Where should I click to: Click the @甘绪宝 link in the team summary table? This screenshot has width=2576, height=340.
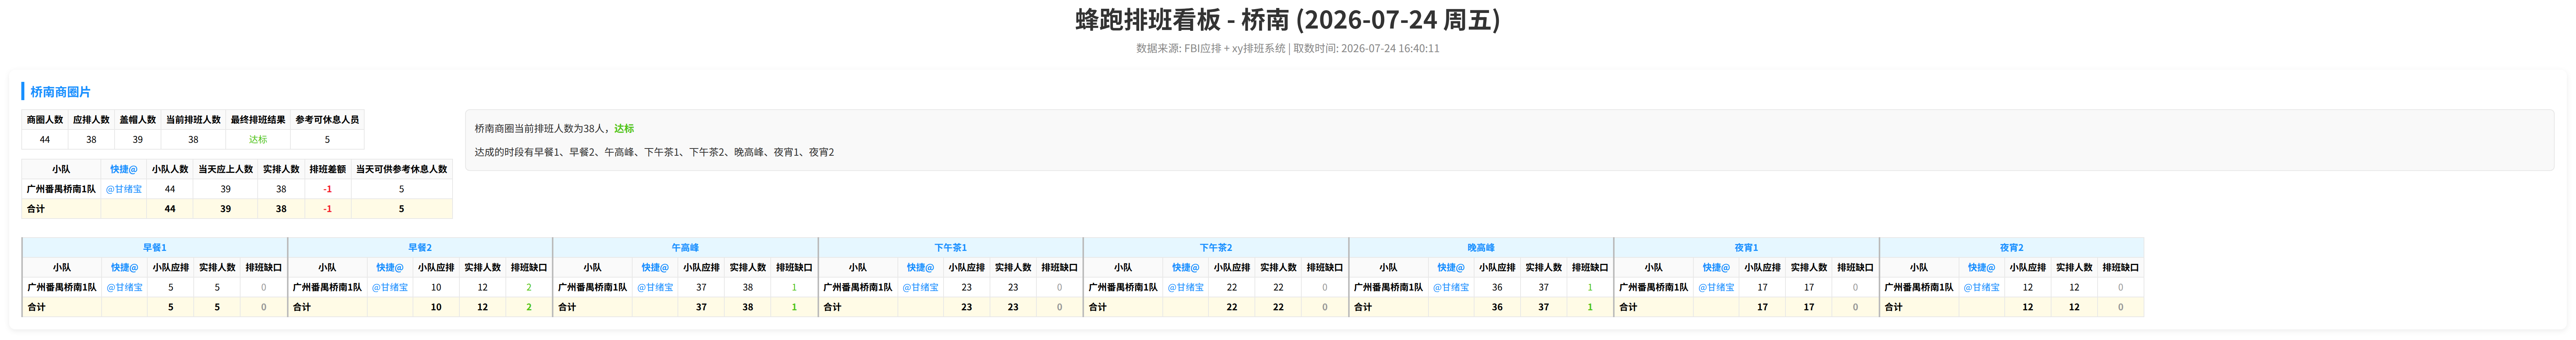[x=124, y=189]
